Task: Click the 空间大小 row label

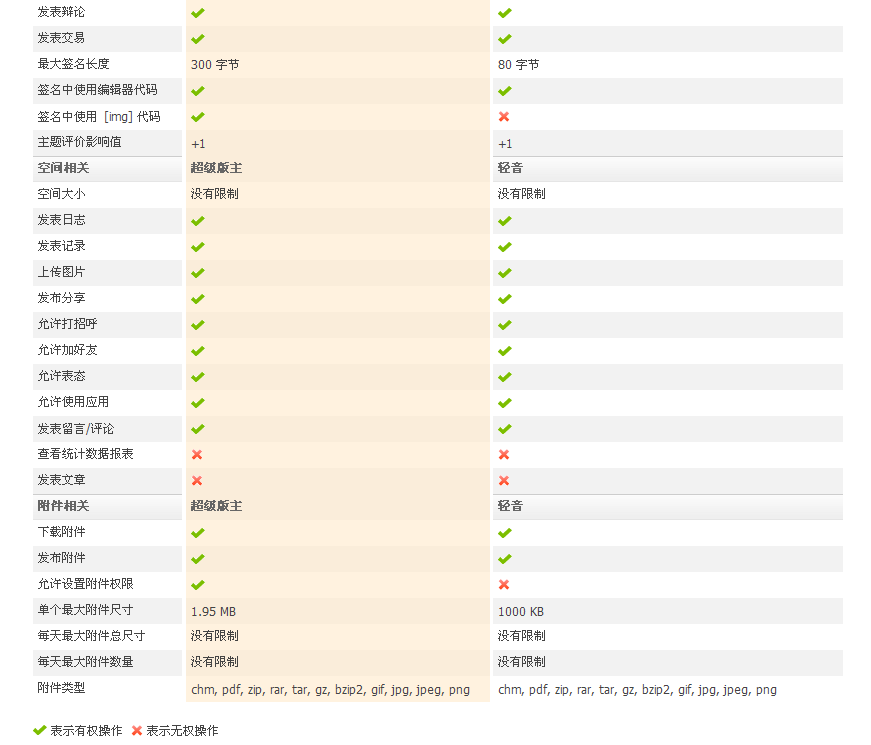Action: tap(61, 194)
